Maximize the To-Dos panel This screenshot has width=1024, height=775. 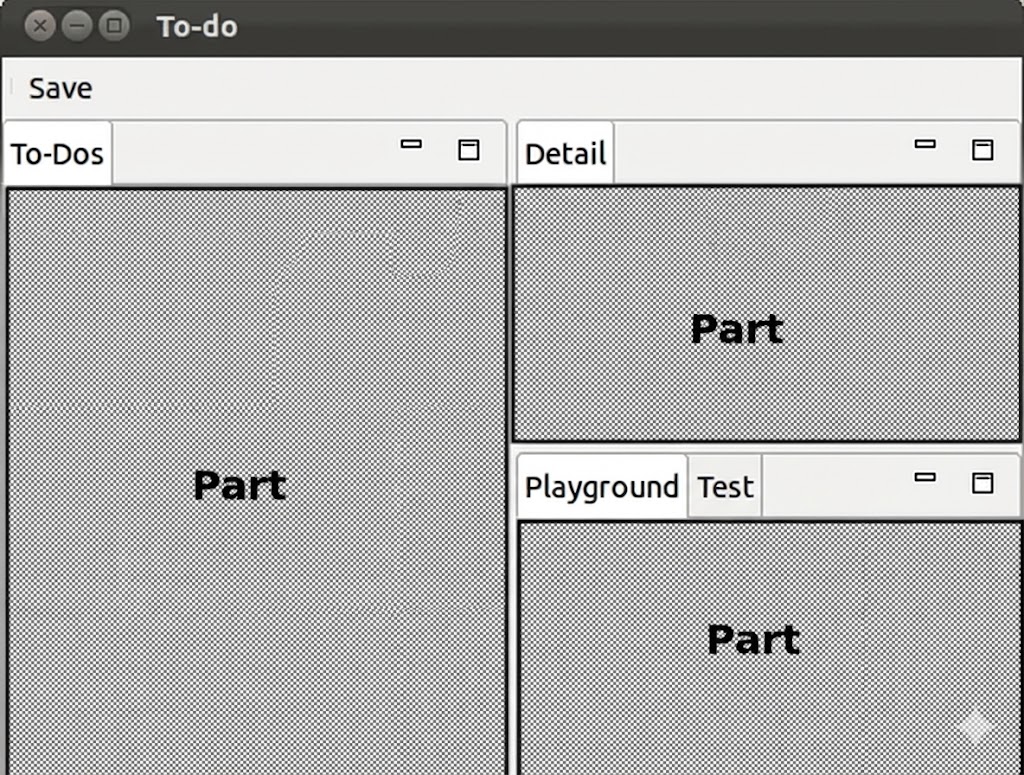coord(468,150)
